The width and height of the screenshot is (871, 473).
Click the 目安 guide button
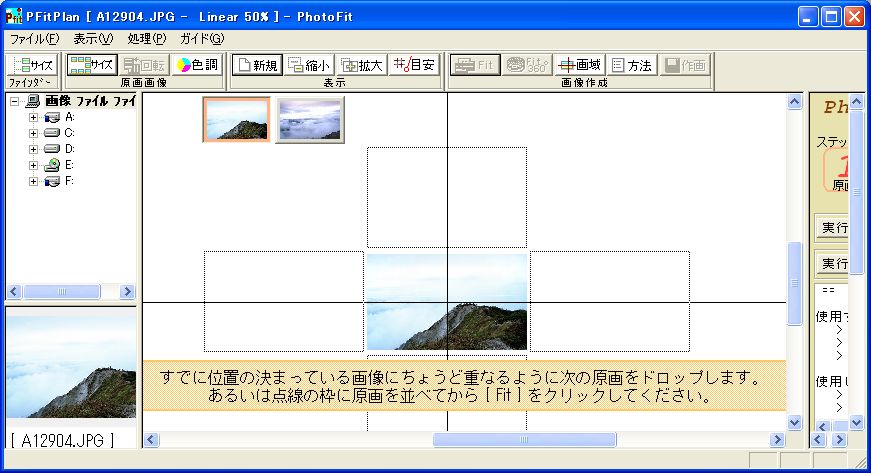[x=413, y=65]
